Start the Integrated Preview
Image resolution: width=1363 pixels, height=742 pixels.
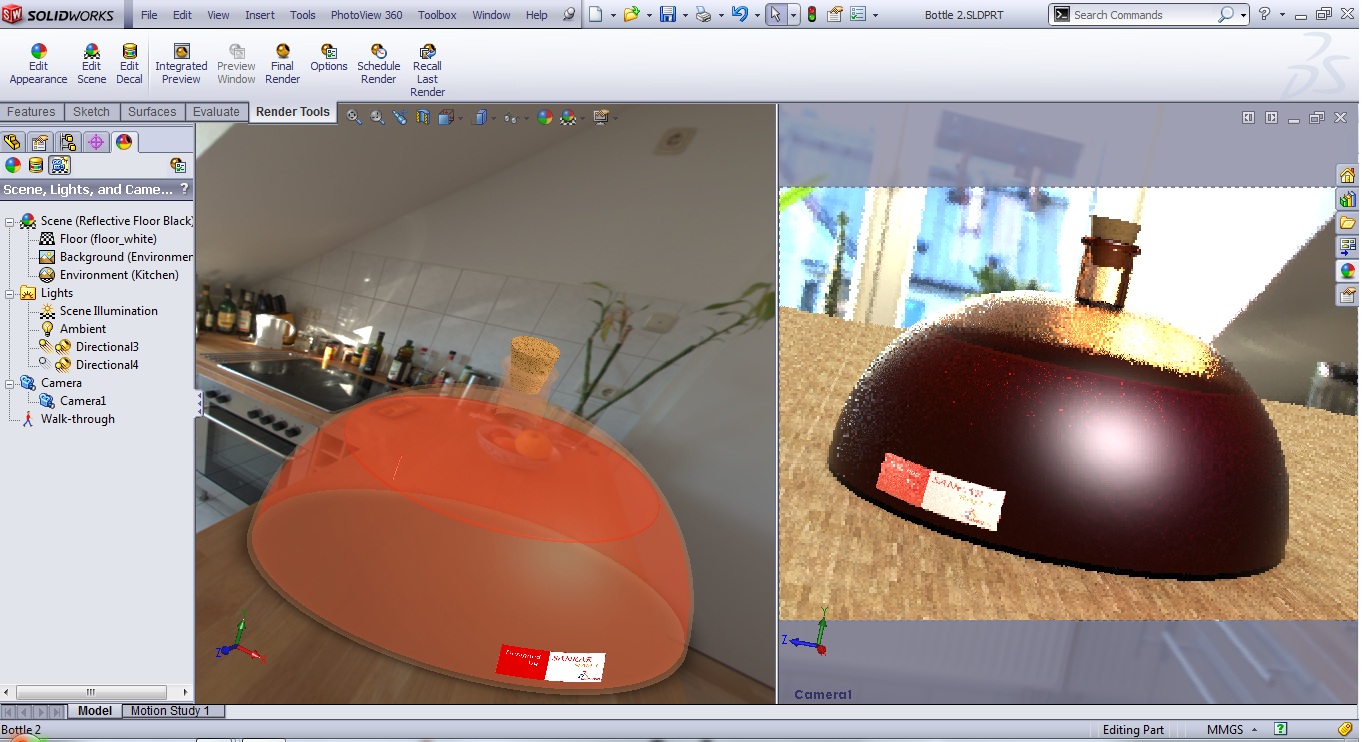point(181,64)
